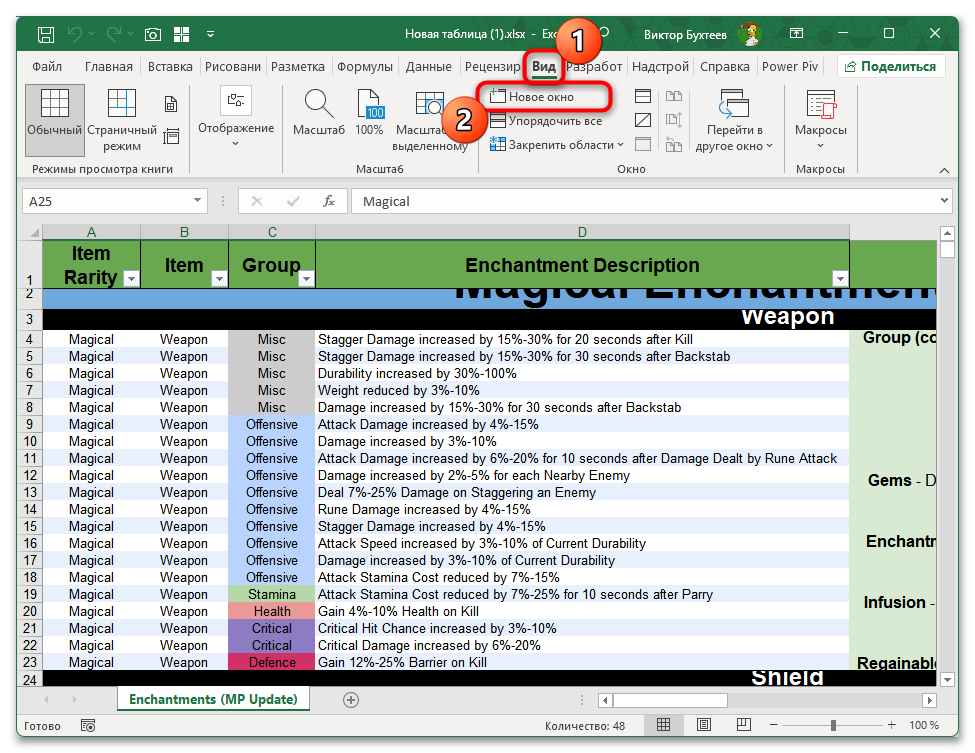This screenshot has width=975, height=753.
Task: Select Обычный workbook view
Action: pyautogui.click(x=55, y=120)
